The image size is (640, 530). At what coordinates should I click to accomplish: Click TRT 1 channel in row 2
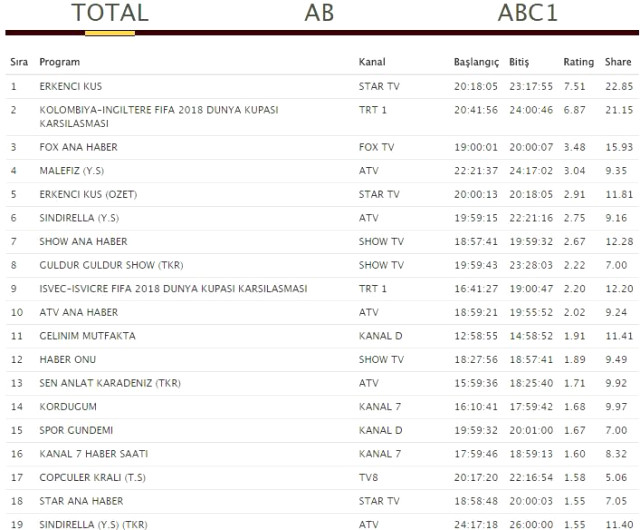click(372, 110)
